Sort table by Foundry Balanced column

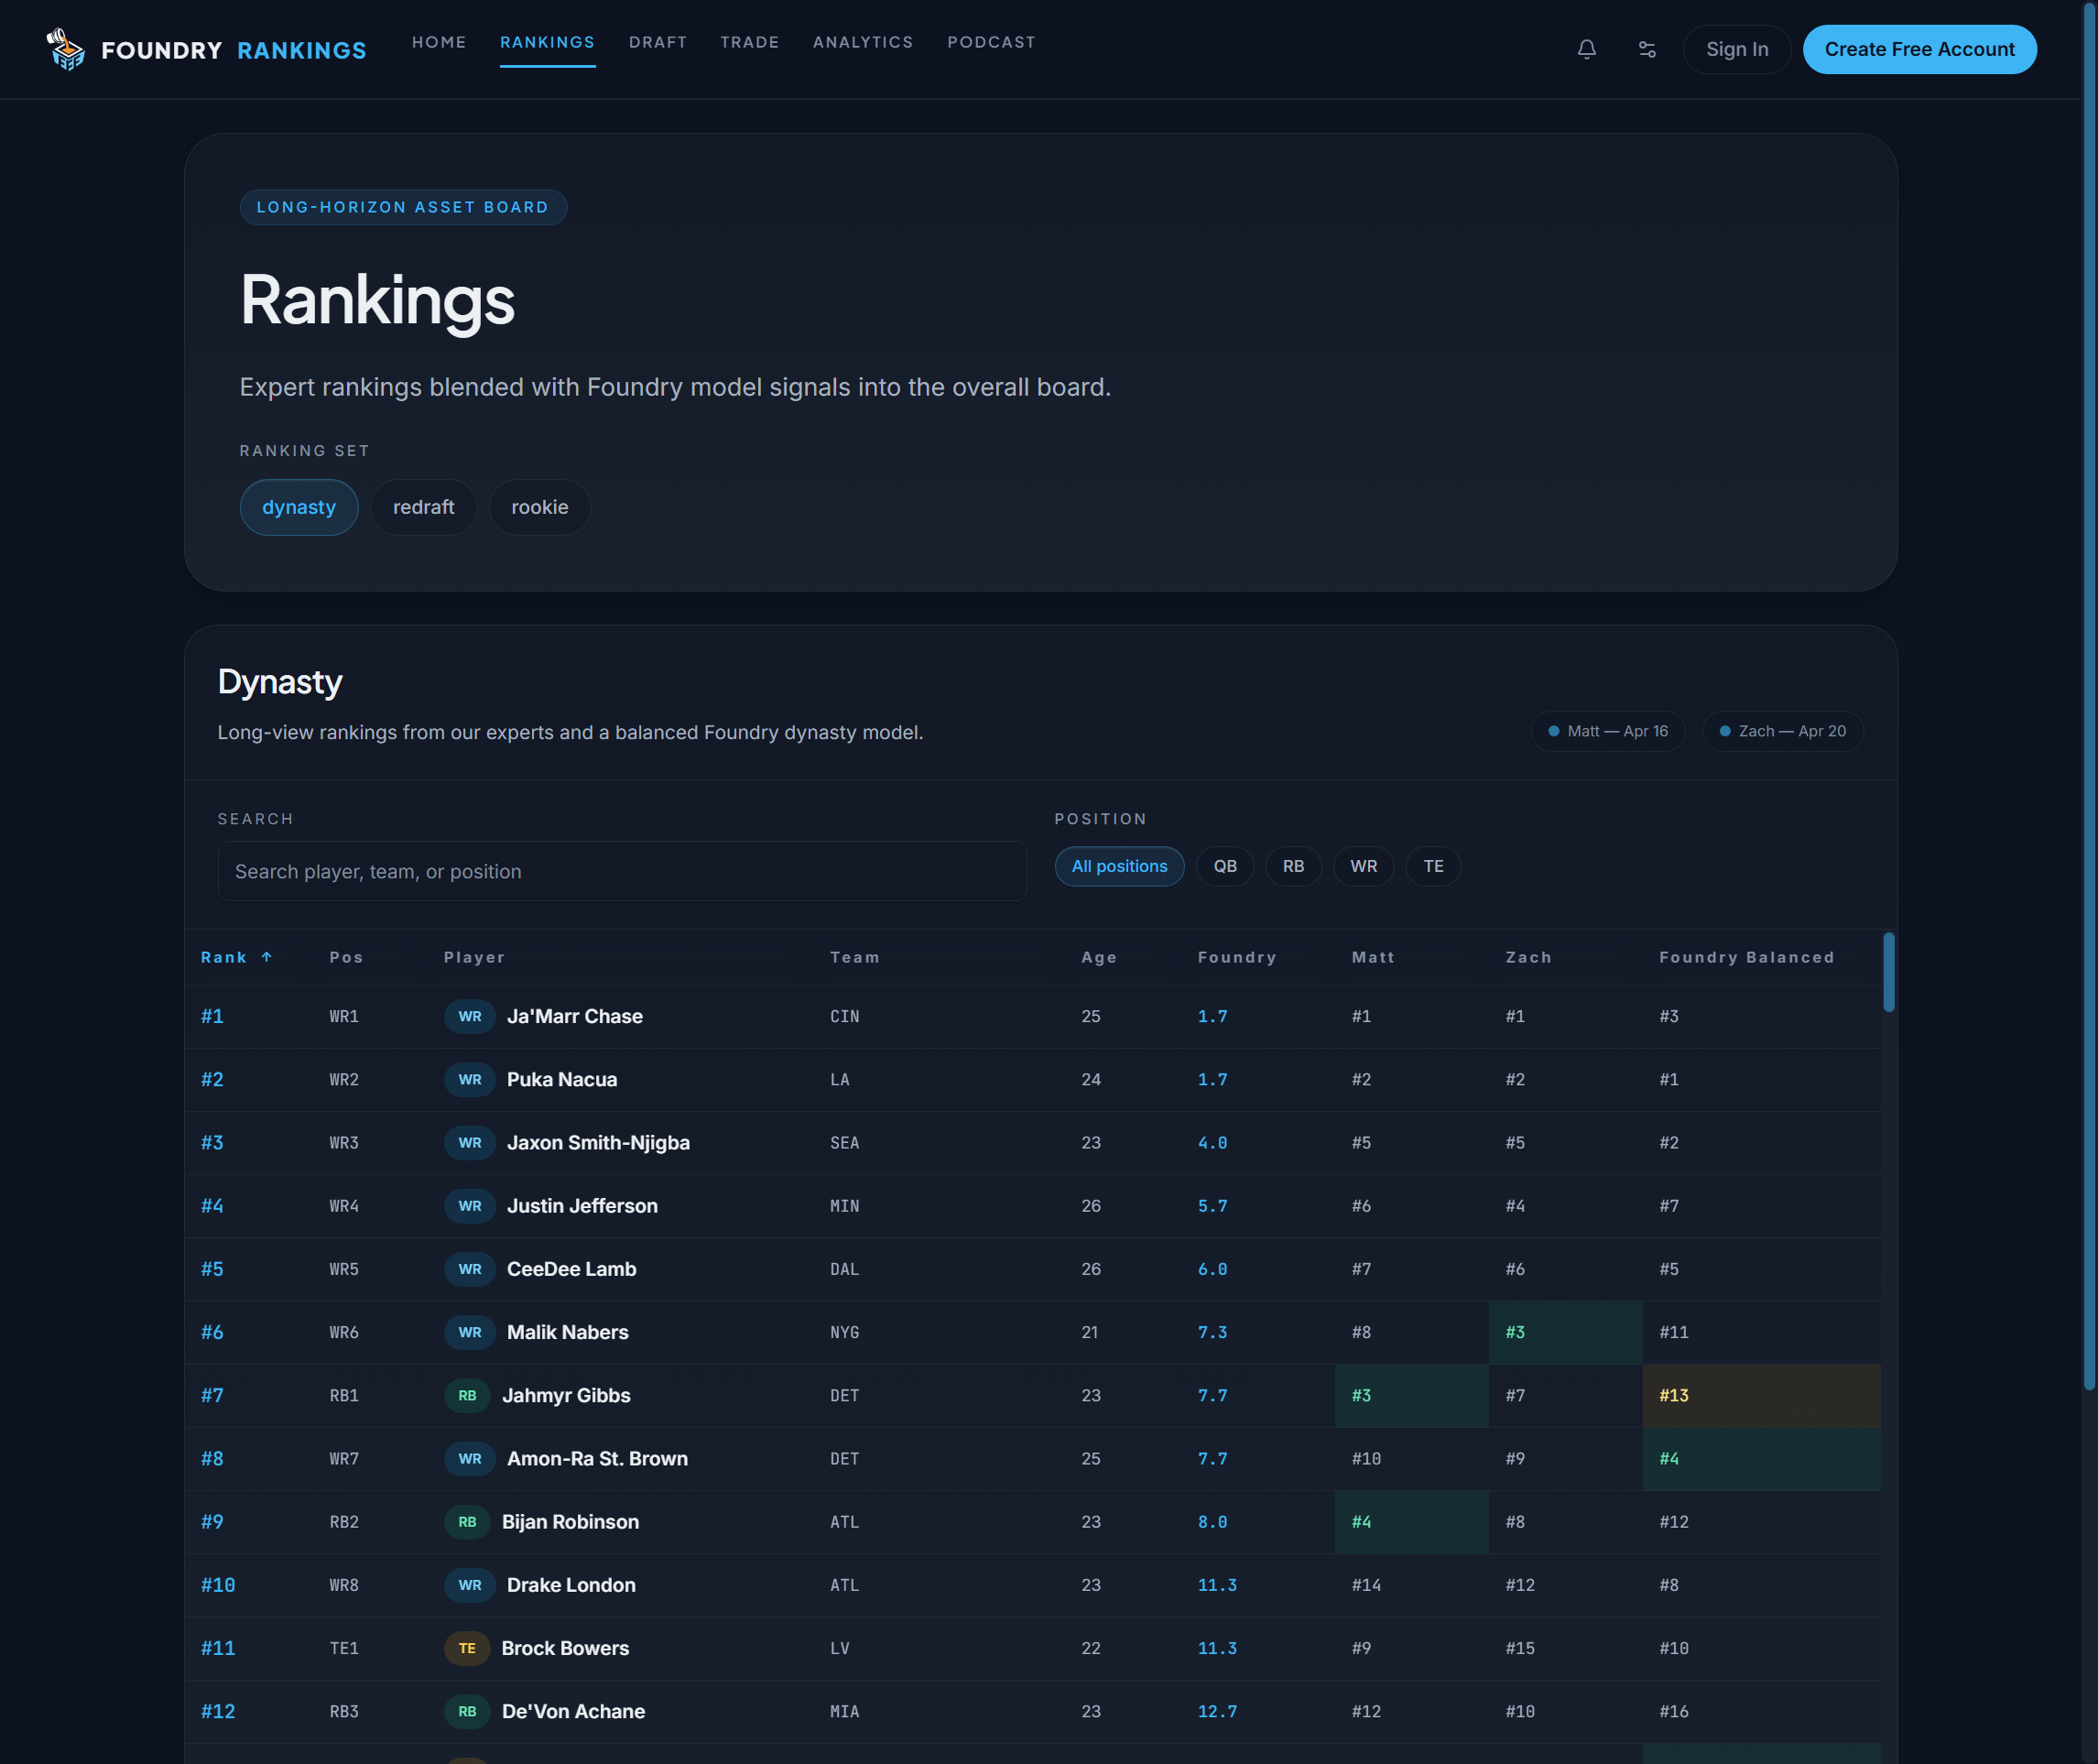click(x=1747, y=958)
